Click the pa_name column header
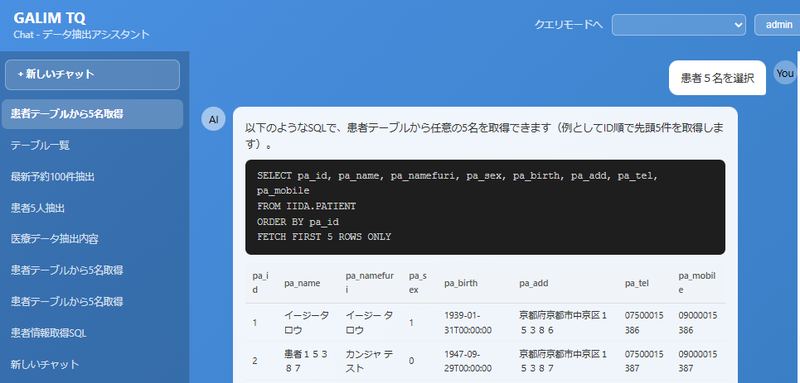The image size is (800, 383). pos(302,283)
